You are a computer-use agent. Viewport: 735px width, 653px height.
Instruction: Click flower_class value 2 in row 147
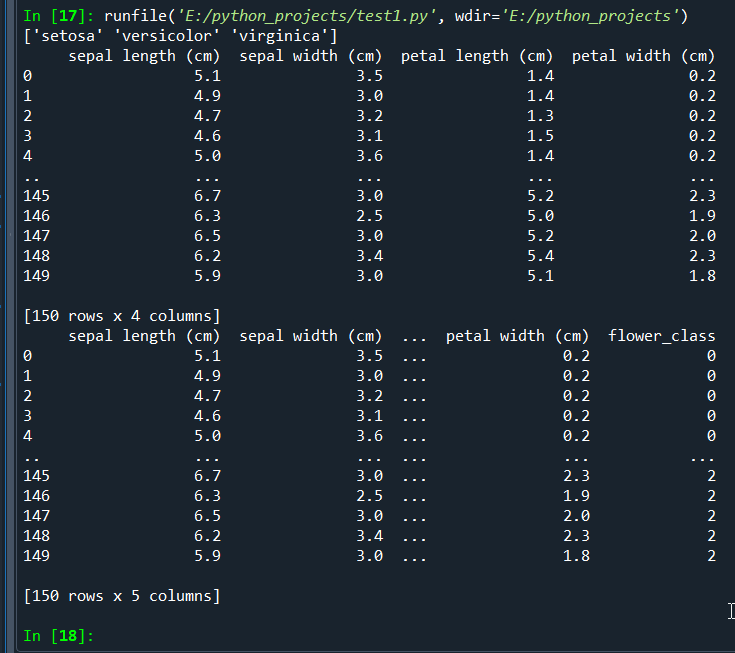711,516
